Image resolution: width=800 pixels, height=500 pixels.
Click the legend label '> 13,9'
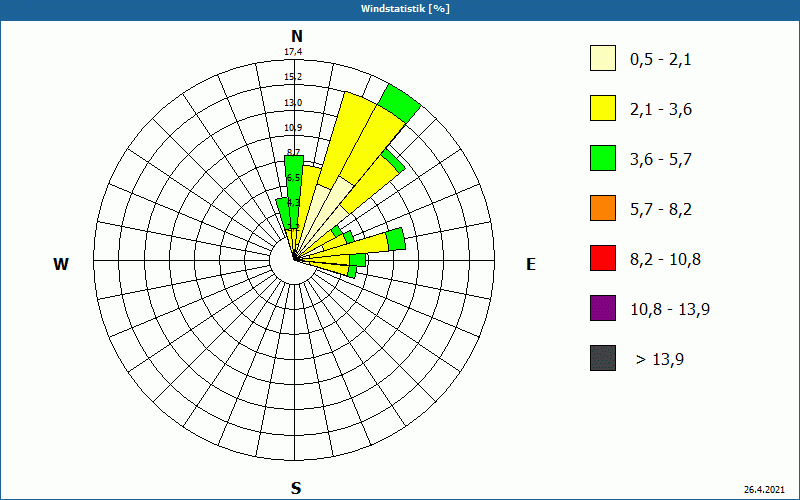(x=660, y=360)
